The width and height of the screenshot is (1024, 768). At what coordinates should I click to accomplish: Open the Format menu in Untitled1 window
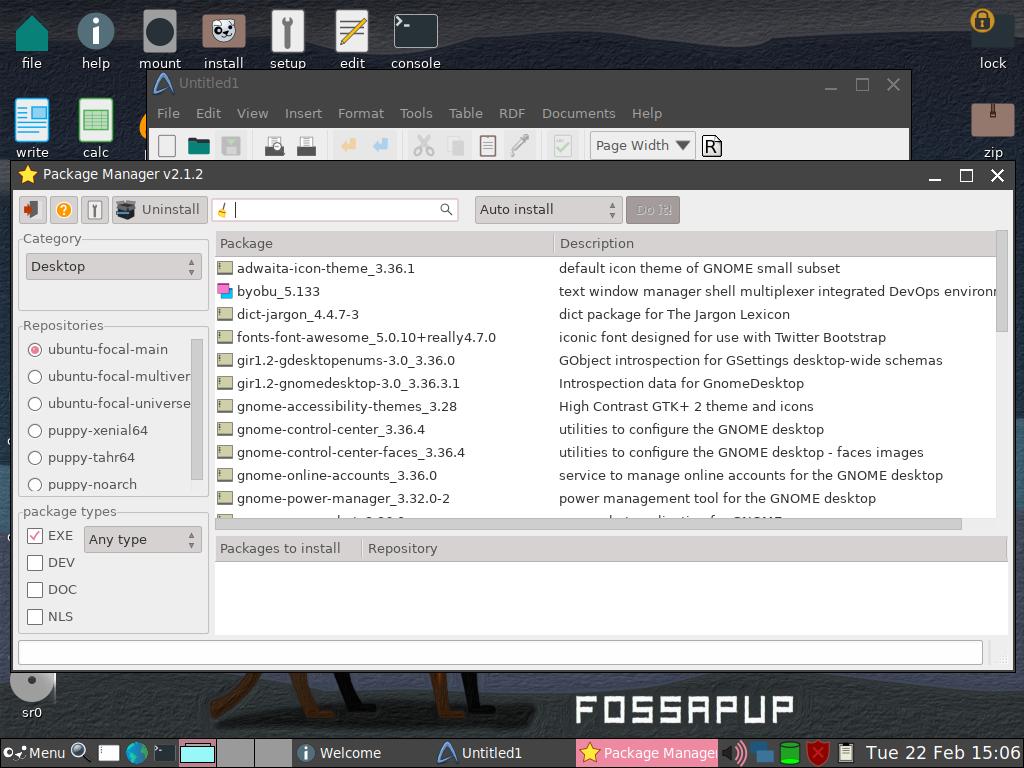360,114
